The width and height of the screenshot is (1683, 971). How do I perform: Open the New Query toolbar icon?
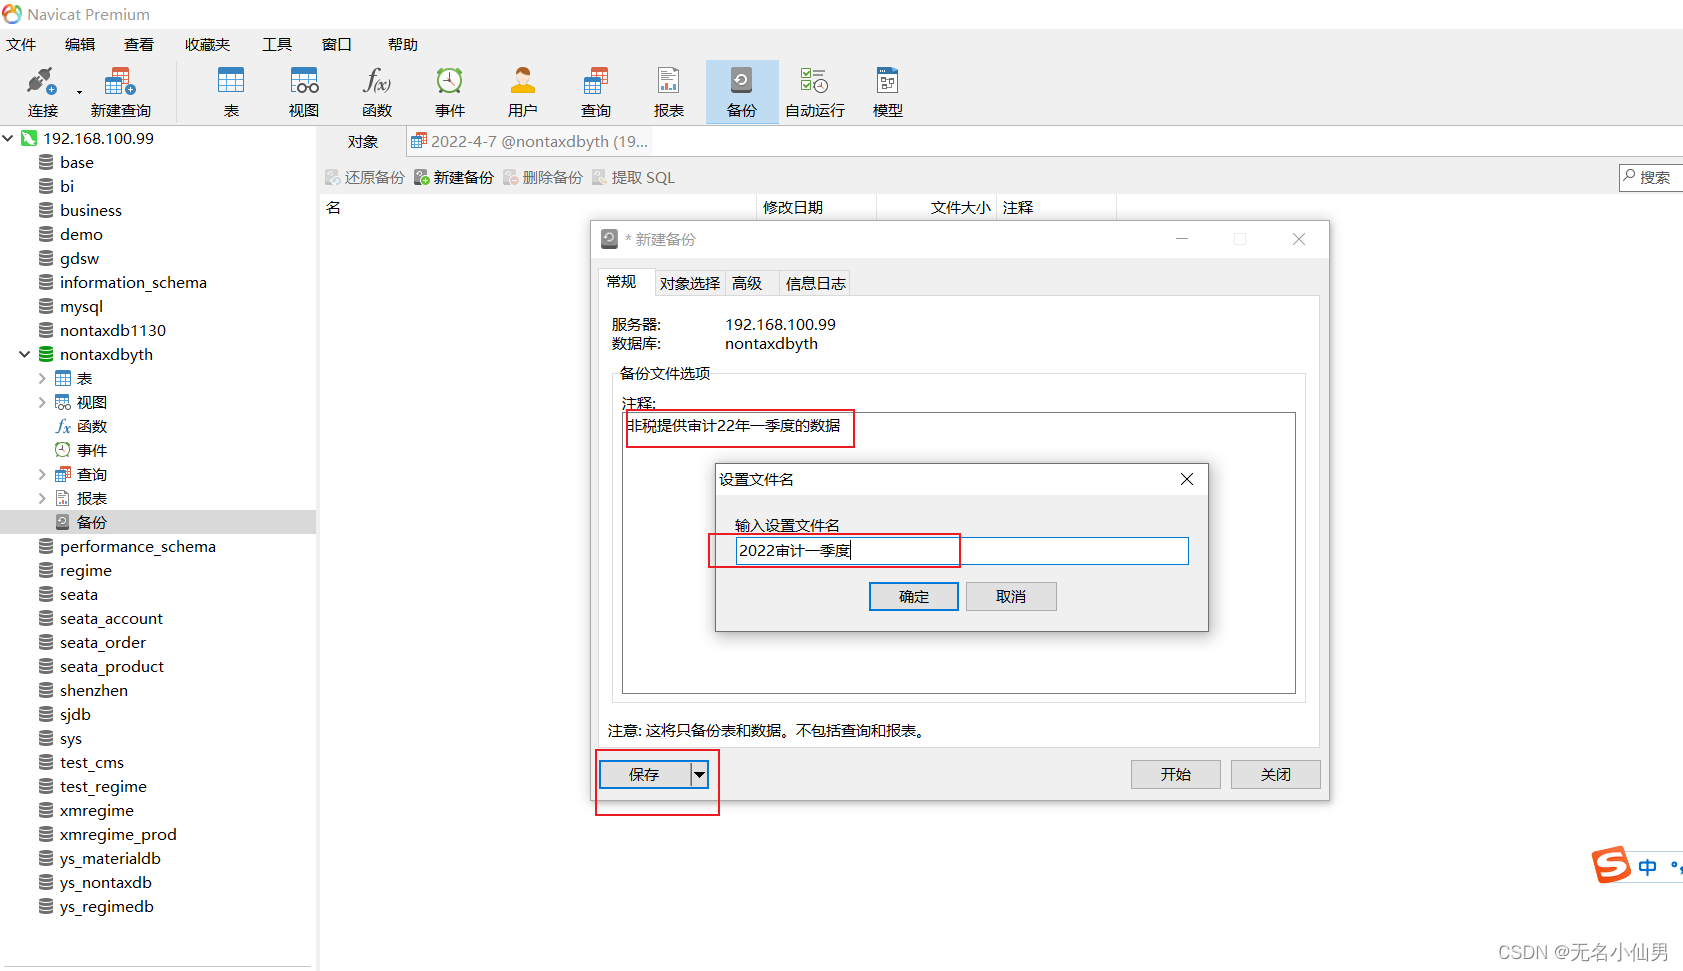coord(120,92)
